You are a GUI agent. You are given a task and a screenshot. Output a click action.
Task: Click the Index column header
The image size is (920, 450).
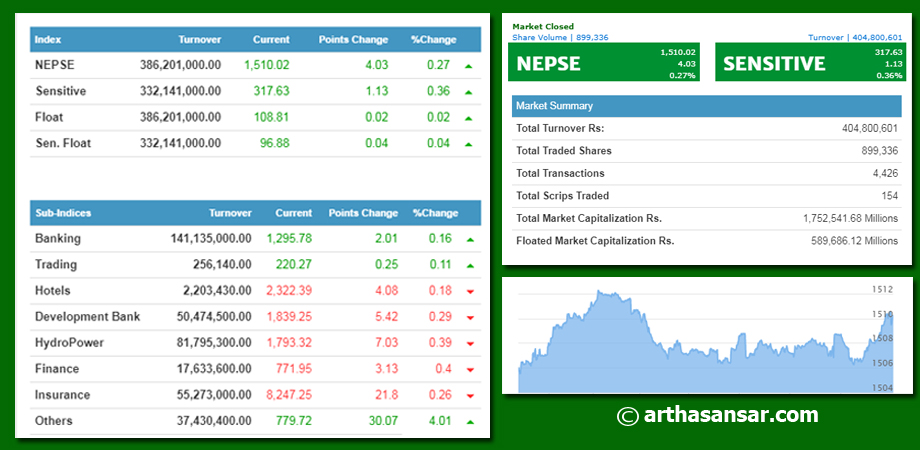[x=48, y=40]
